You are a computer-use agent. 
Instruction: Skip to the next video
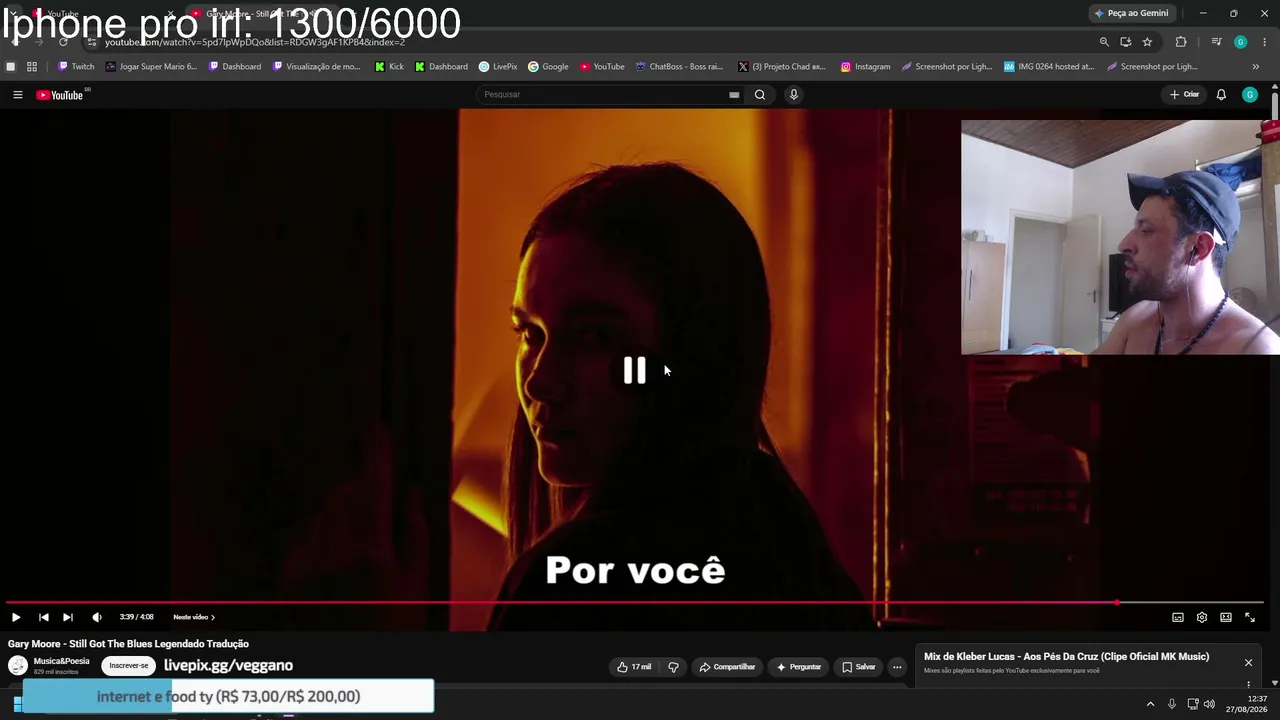point(67,617)
